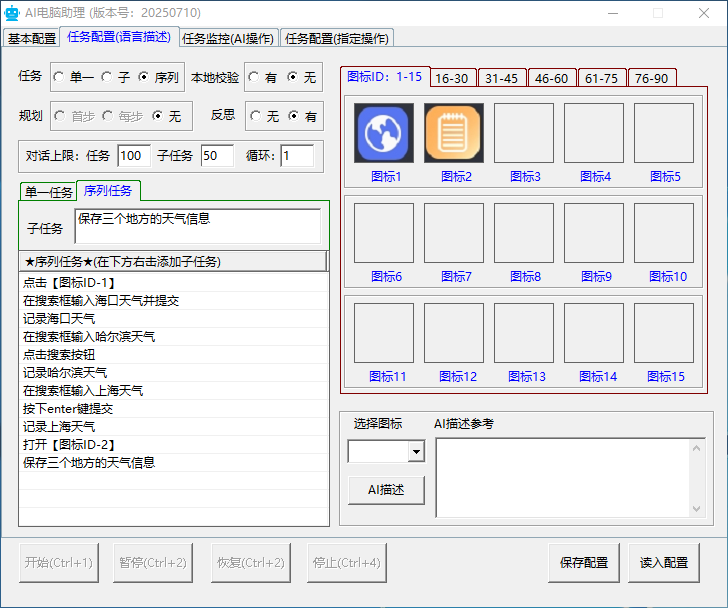Select the empty 图标15 icon slot

coord(664,333)
